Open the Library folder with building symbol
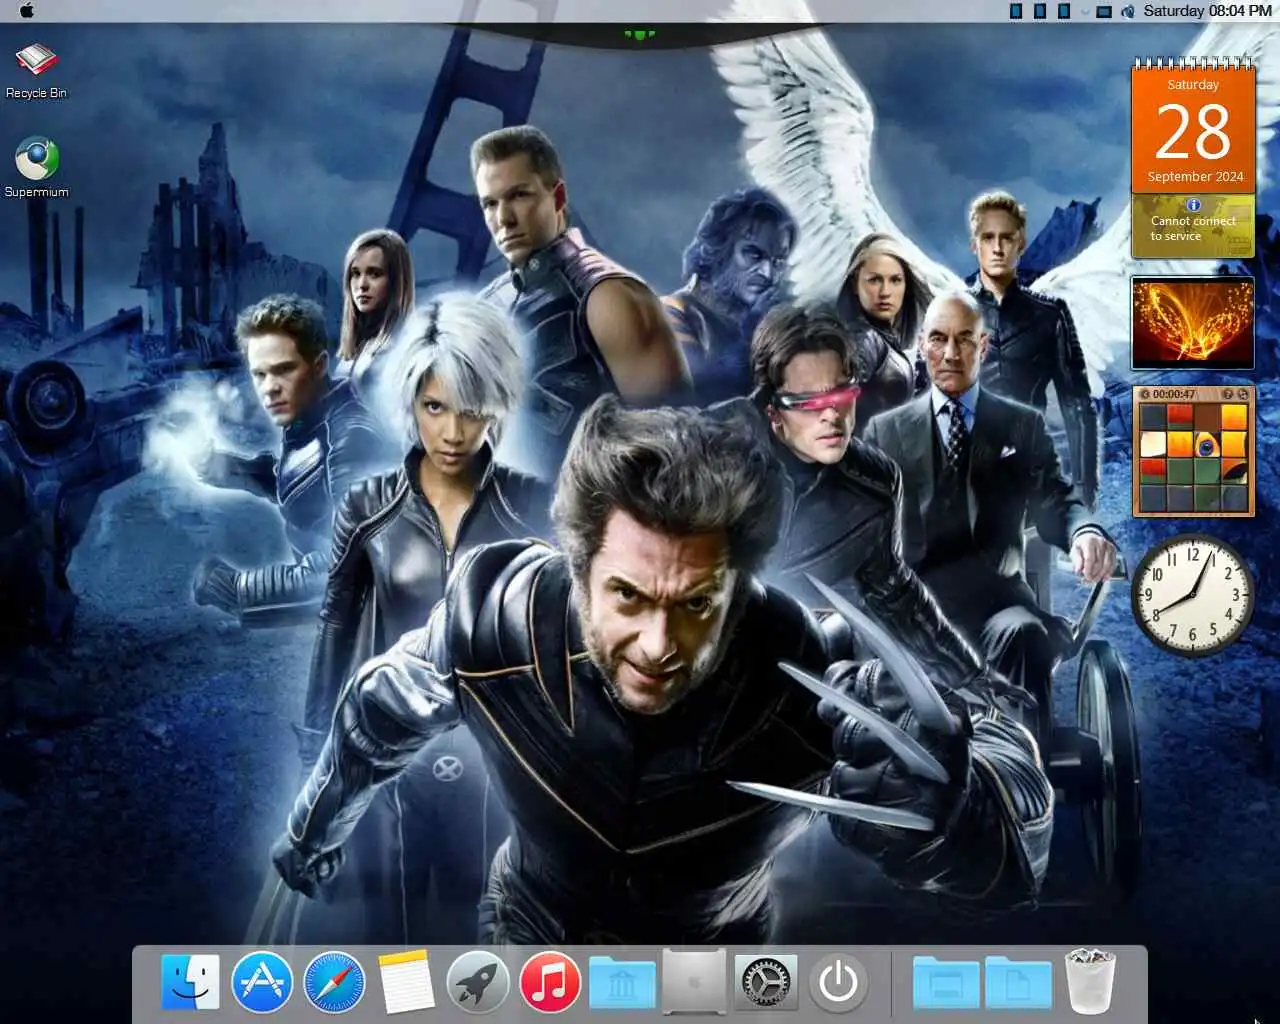The height and width of the screenshot is (1024, 1280). pyautogui.click(x=622, y=982)
